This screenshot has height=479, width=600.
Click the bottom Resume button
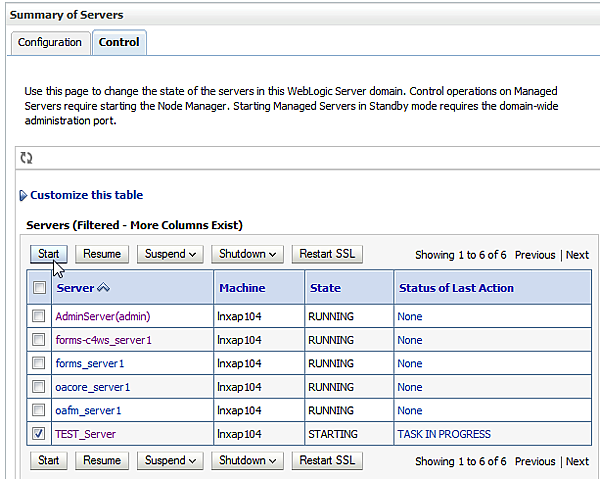tap(102, 461)
